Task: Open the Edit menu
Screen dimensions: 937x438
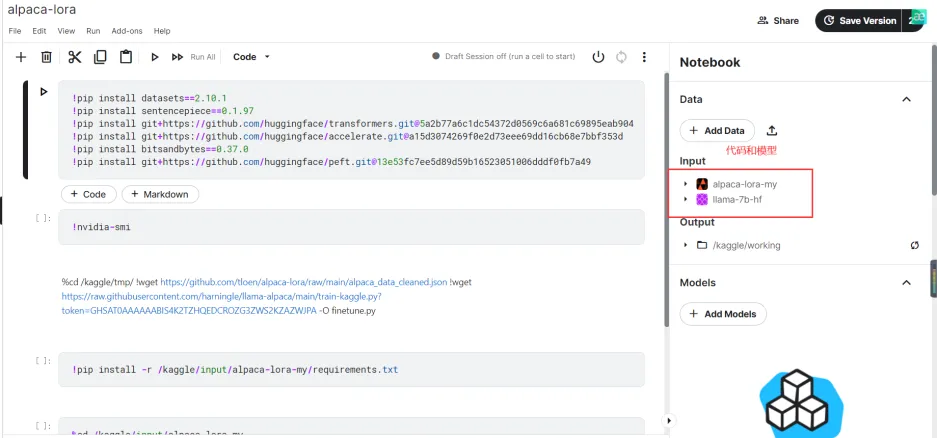Action: (39, 30)
